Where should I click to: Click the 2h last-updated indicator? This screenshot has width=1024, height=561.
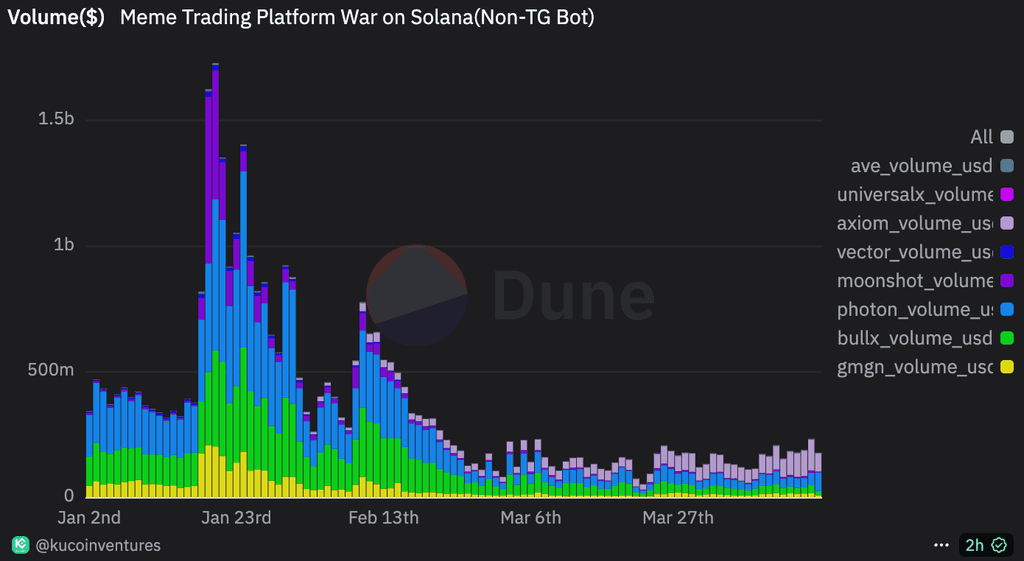pyautogui.click(x=974, y=545)
